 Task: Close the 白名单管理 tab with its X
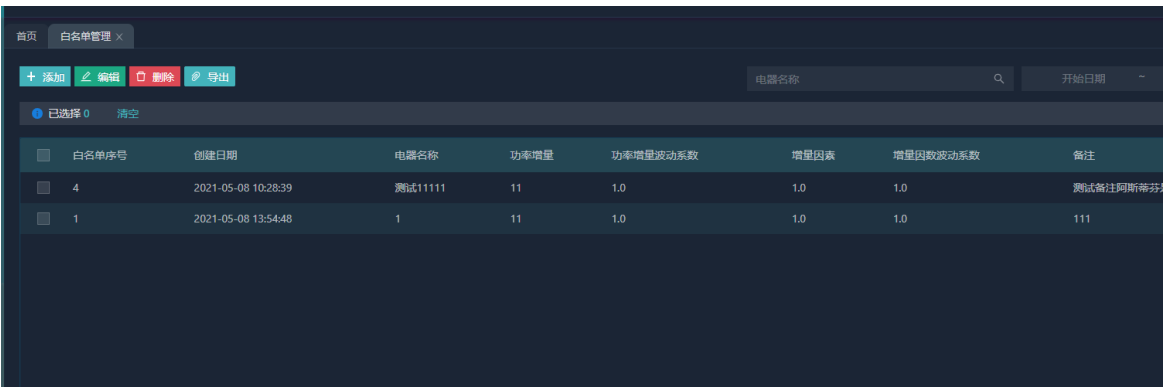119,37
